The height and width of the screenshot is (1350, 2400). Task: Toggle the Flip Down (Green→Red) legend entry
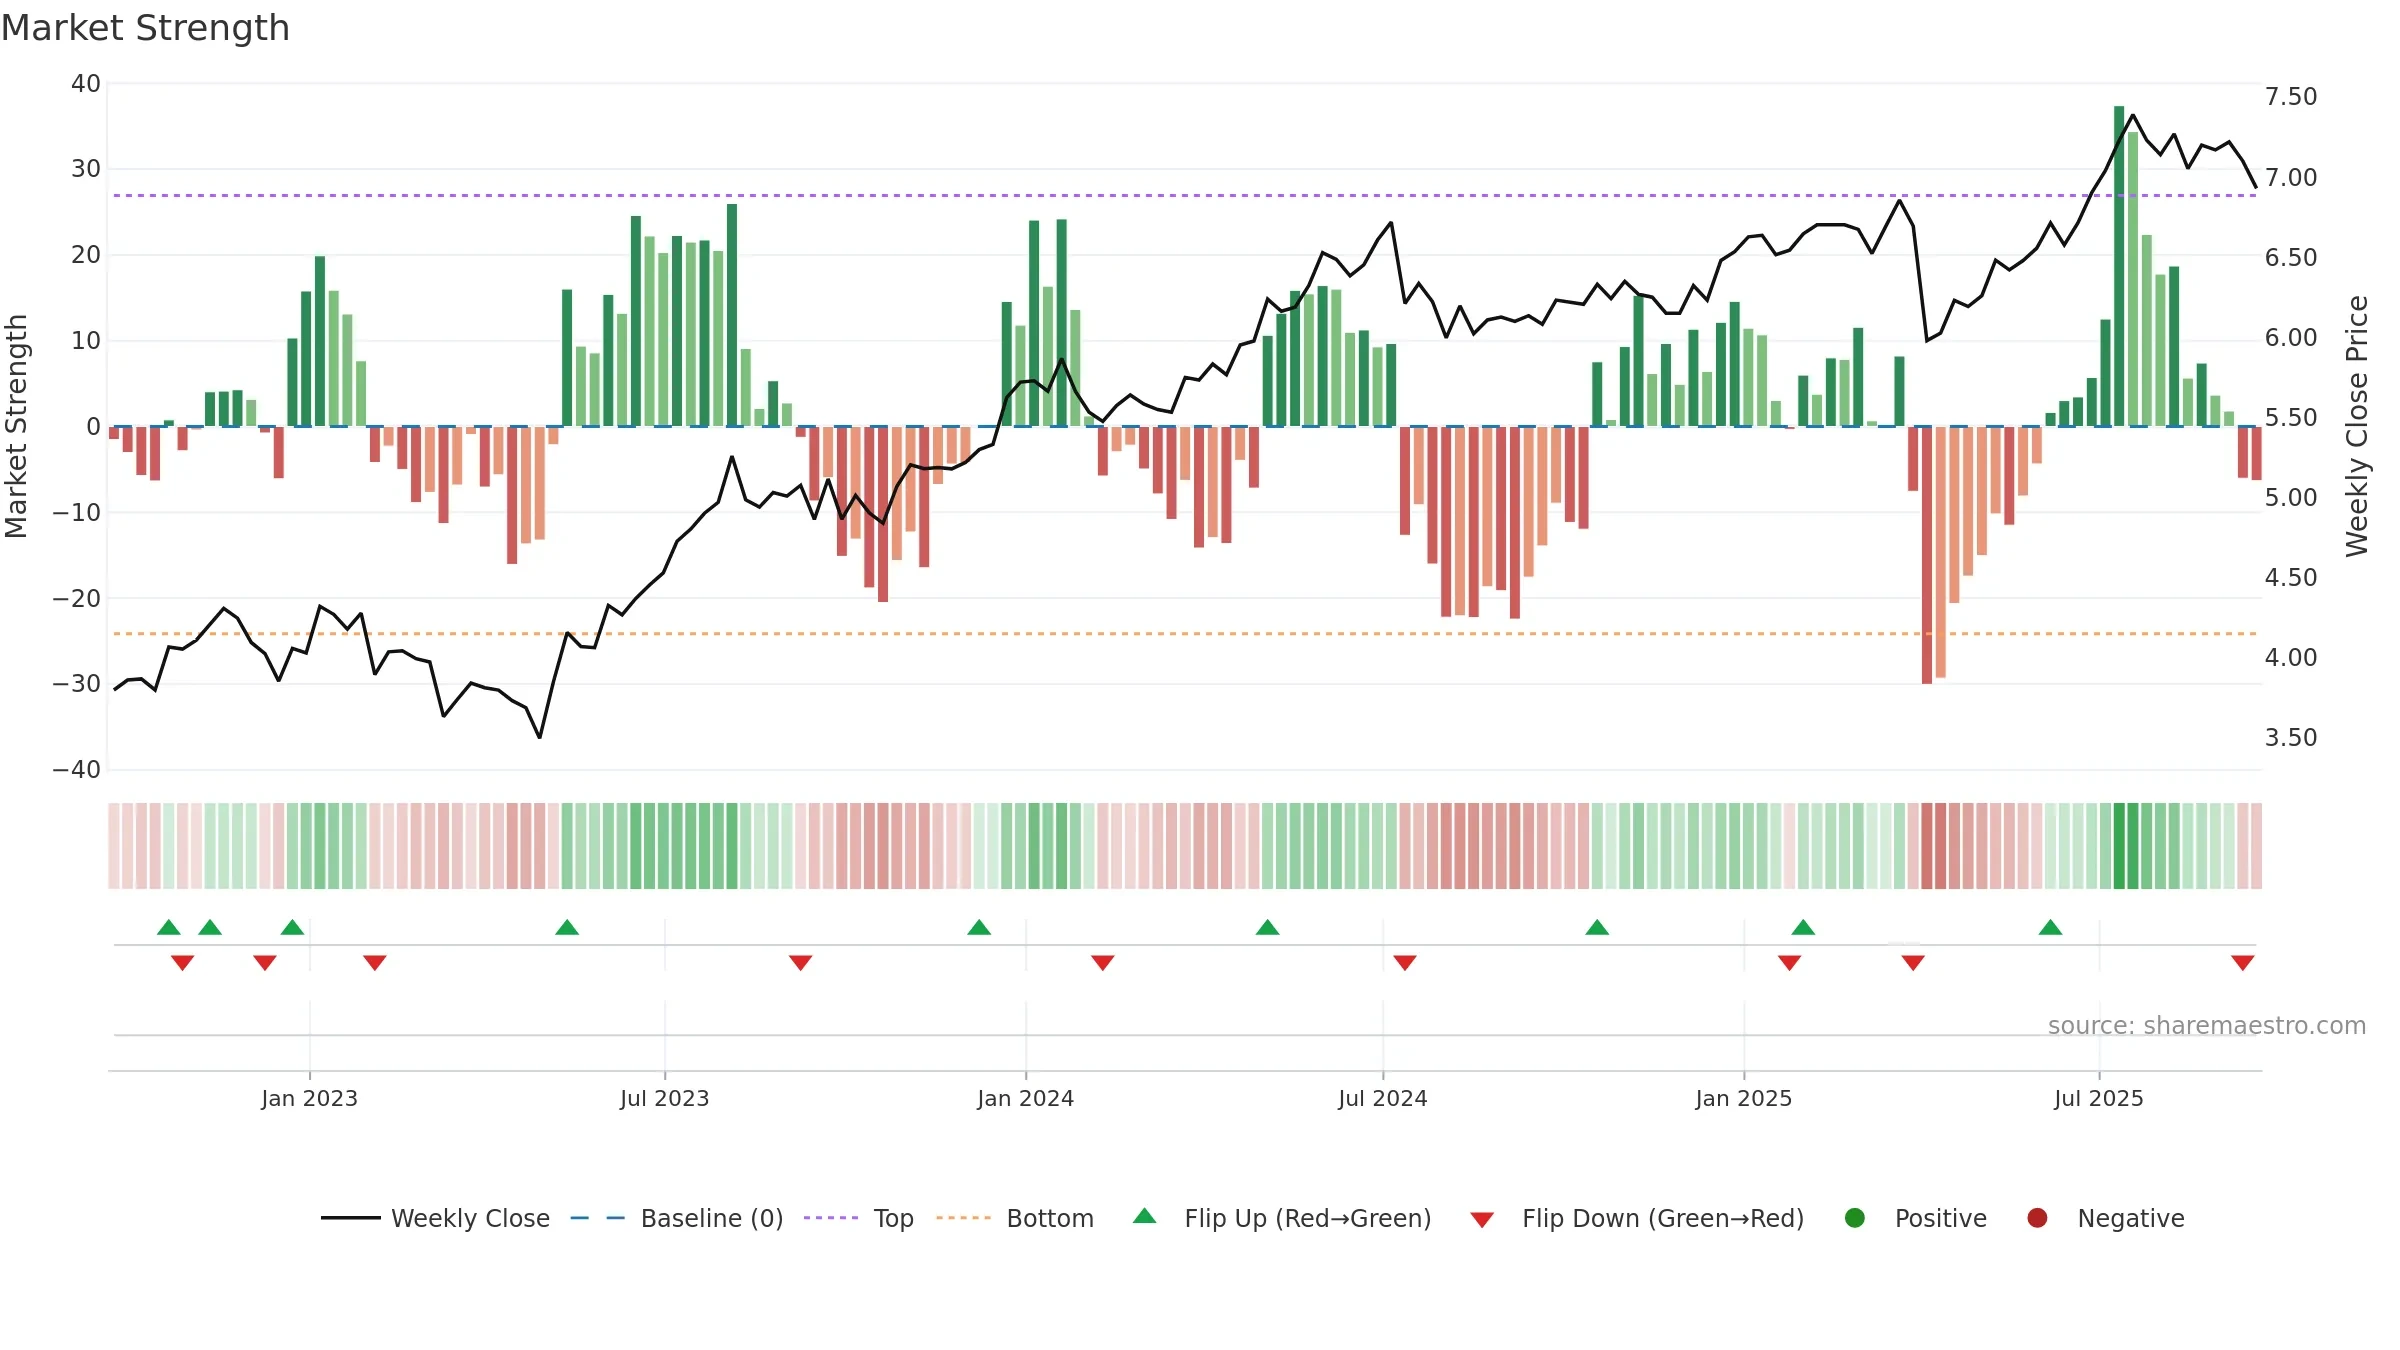[x=1637, y=1218]
